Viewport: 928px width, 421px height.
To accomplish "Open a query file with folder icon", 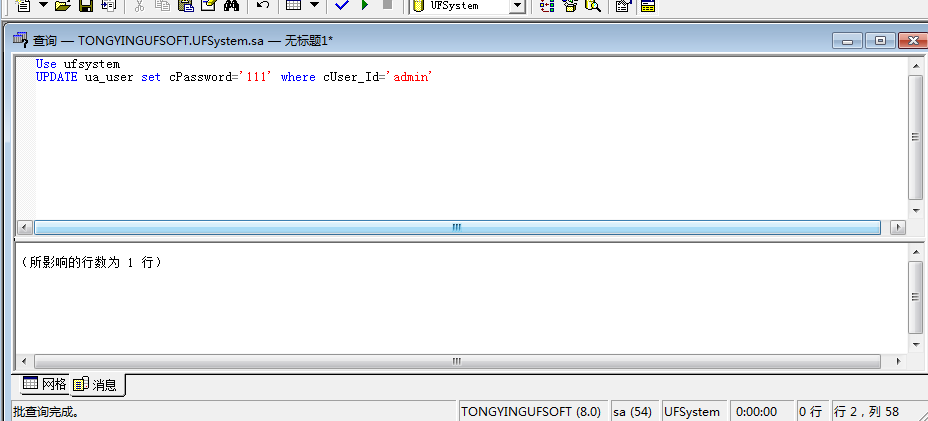I will coord(62,6).
